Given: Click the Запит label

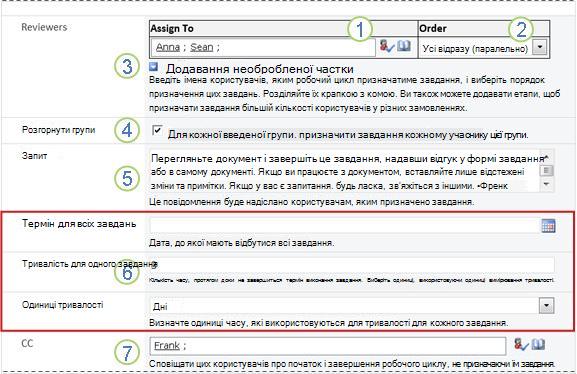Looking at the screenshot, I should 35,156.
